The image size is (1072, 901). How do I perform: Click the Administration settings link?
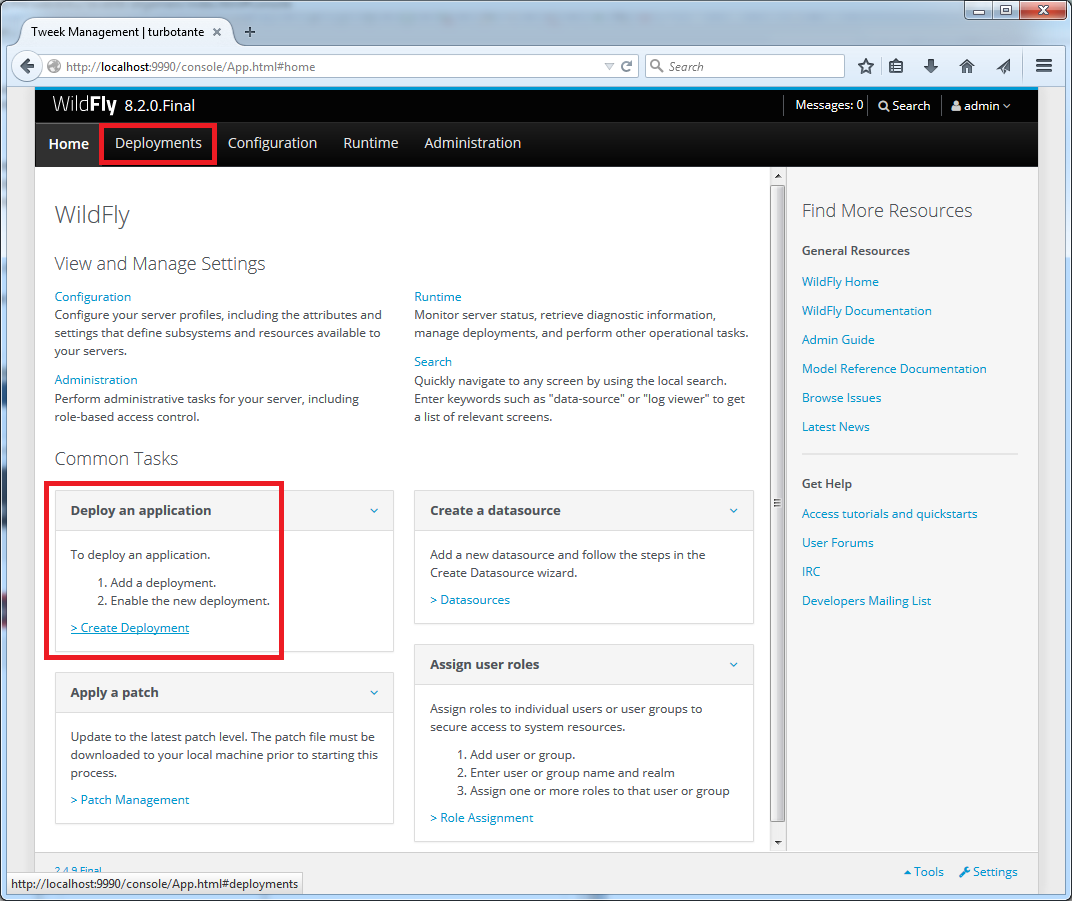[96, 379]
